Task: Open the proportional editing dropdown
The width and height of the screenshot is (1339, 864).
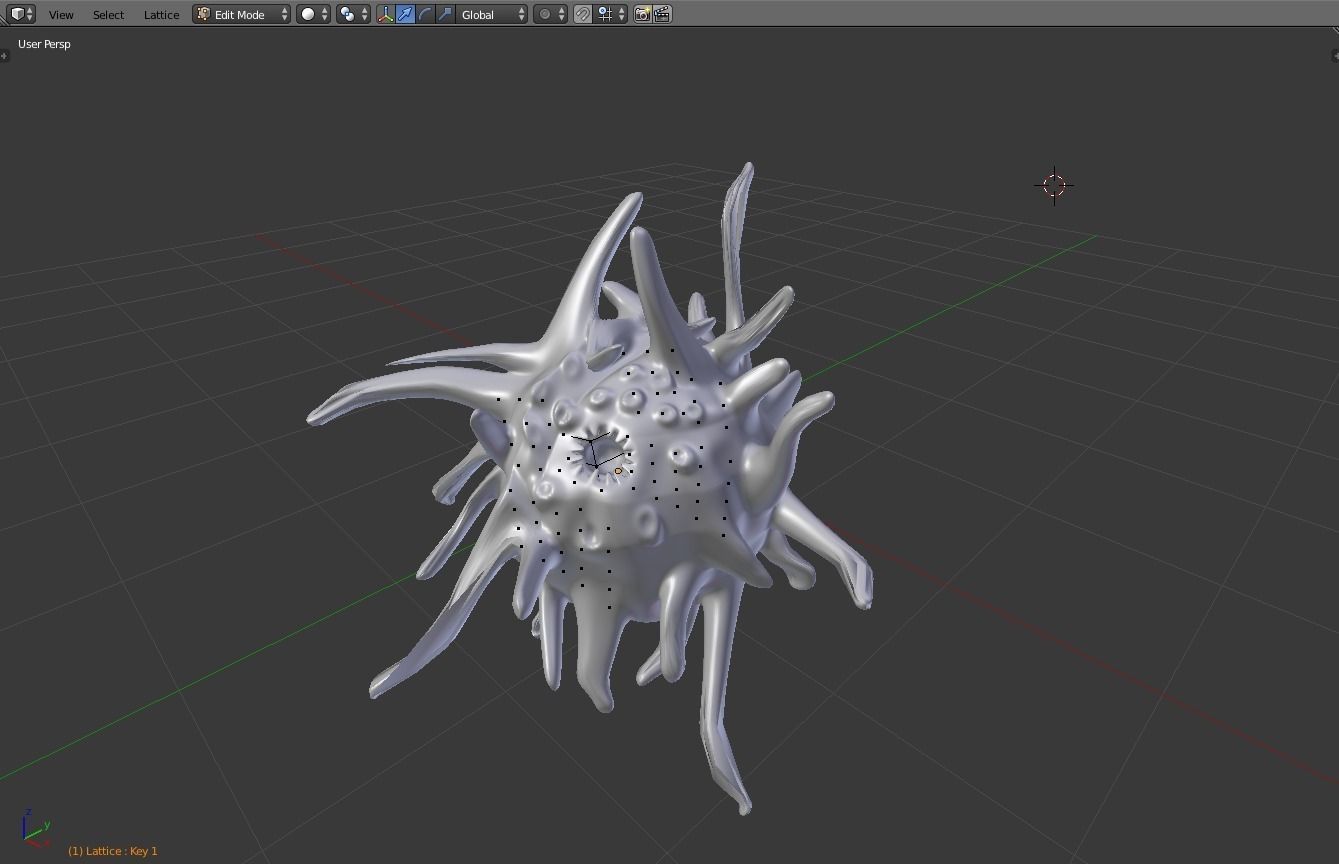Action: tap(550, 14)
